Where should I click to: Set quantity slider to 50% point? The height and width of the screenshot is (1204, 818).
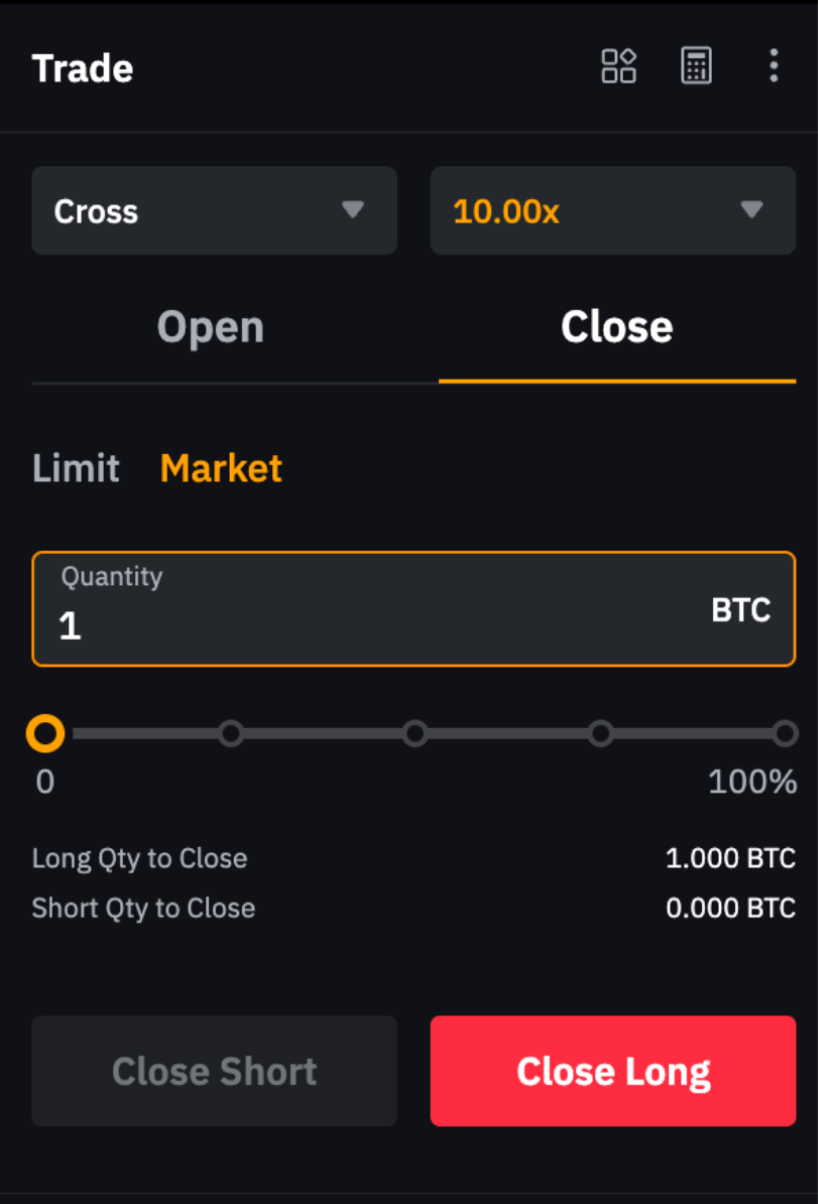tap(416, 734)
